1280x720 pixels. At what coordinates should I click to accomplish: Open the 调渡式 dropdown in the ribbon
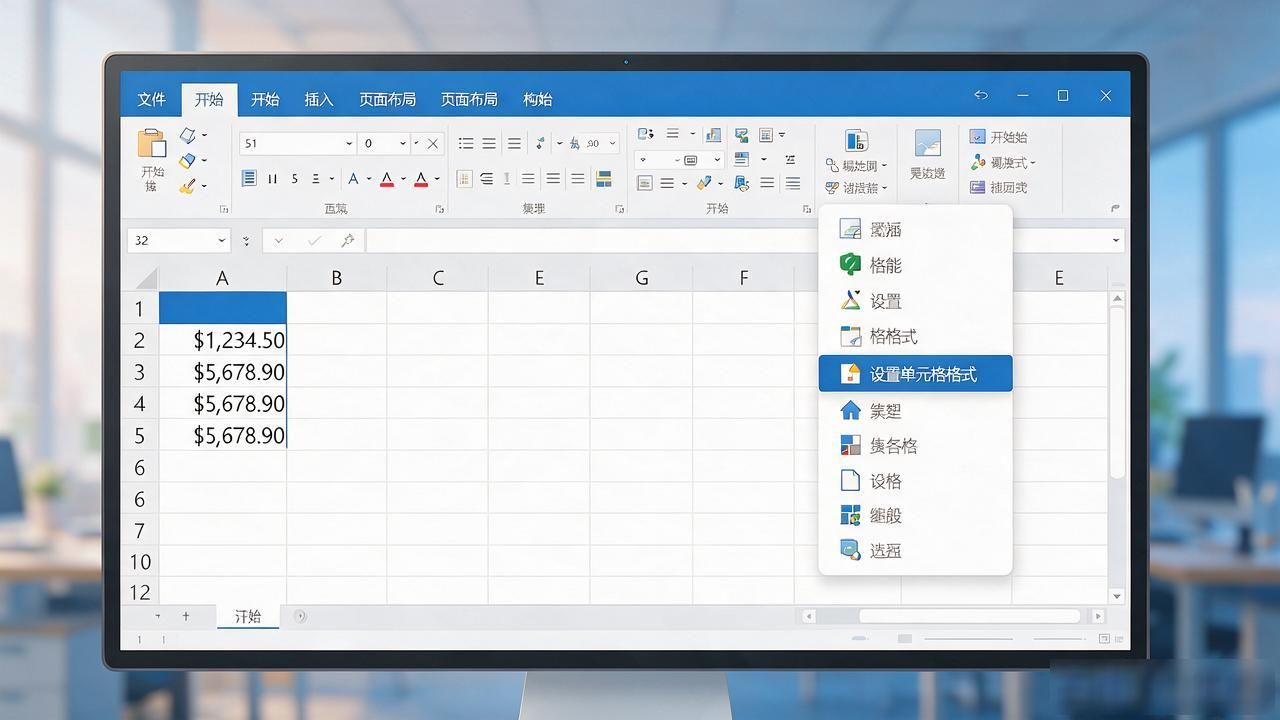(1004, 162)
